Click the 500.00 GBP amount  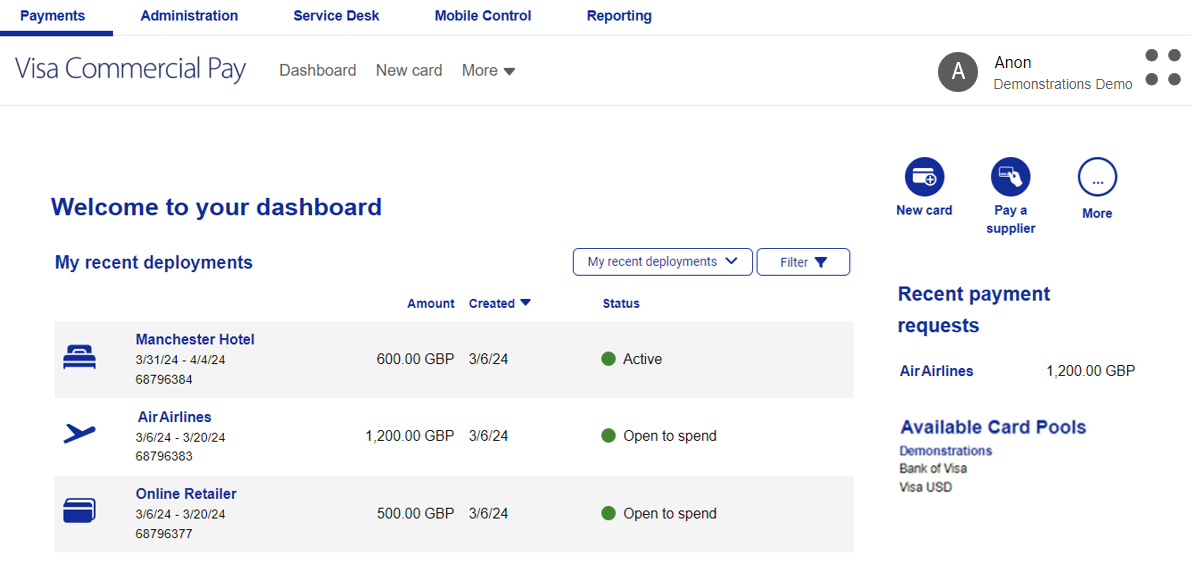(415, 513)
